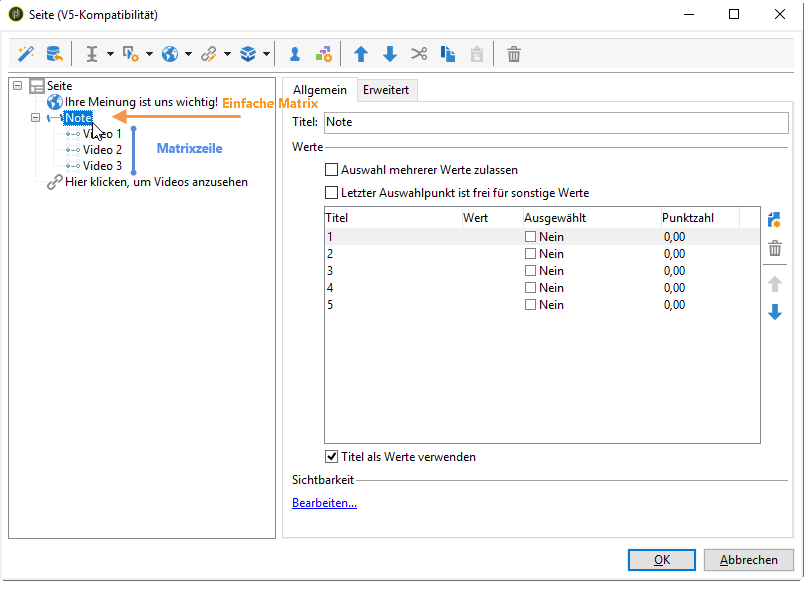
Task: Click the Abbrechen button
Action: coord(748,560)
